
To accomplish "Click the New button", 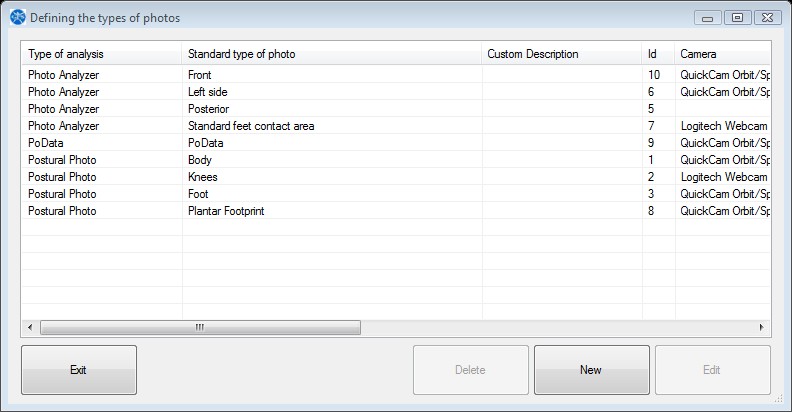I will pos(591,370).
